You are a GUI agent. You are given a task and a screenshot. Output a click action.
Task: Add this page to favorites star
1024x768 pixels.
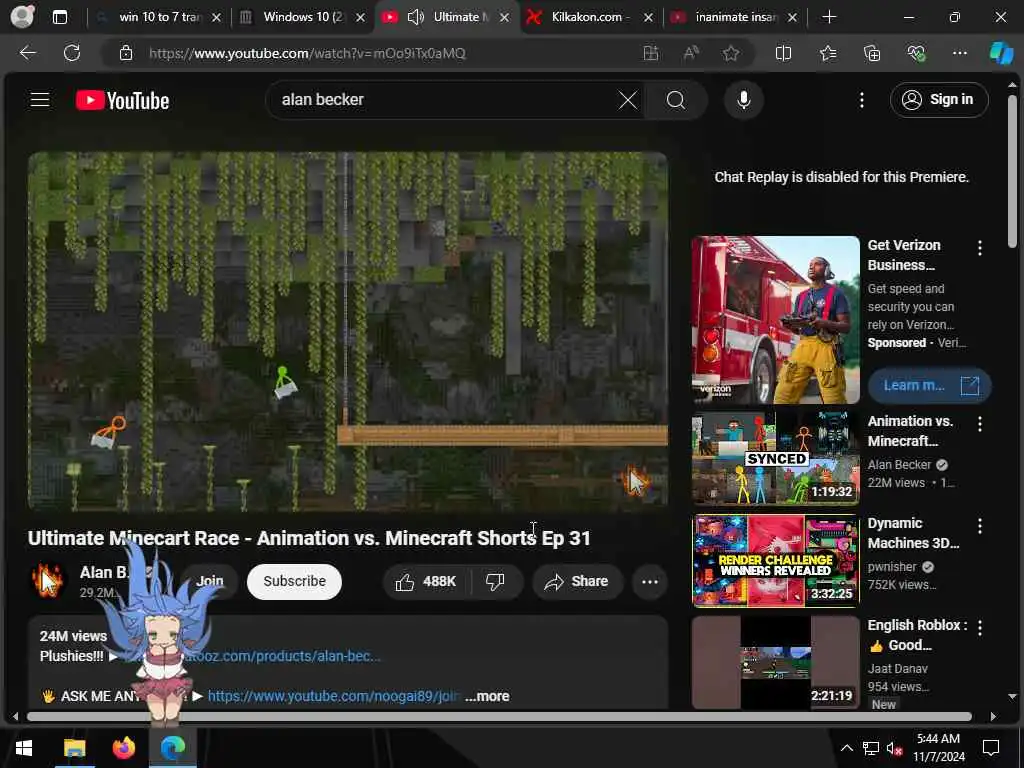tap(731, 53)
